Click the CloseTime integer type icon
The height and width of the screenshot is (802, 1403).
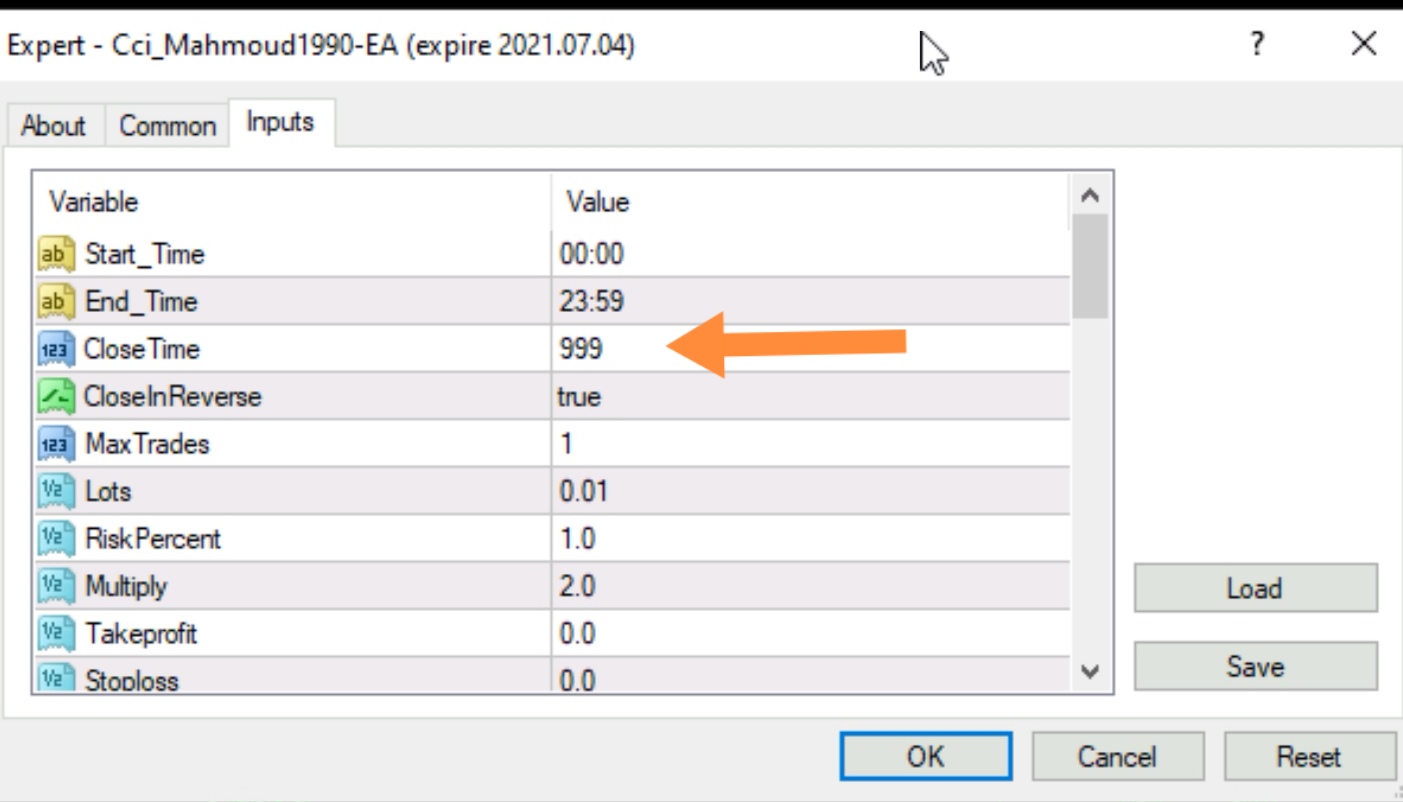56,349
